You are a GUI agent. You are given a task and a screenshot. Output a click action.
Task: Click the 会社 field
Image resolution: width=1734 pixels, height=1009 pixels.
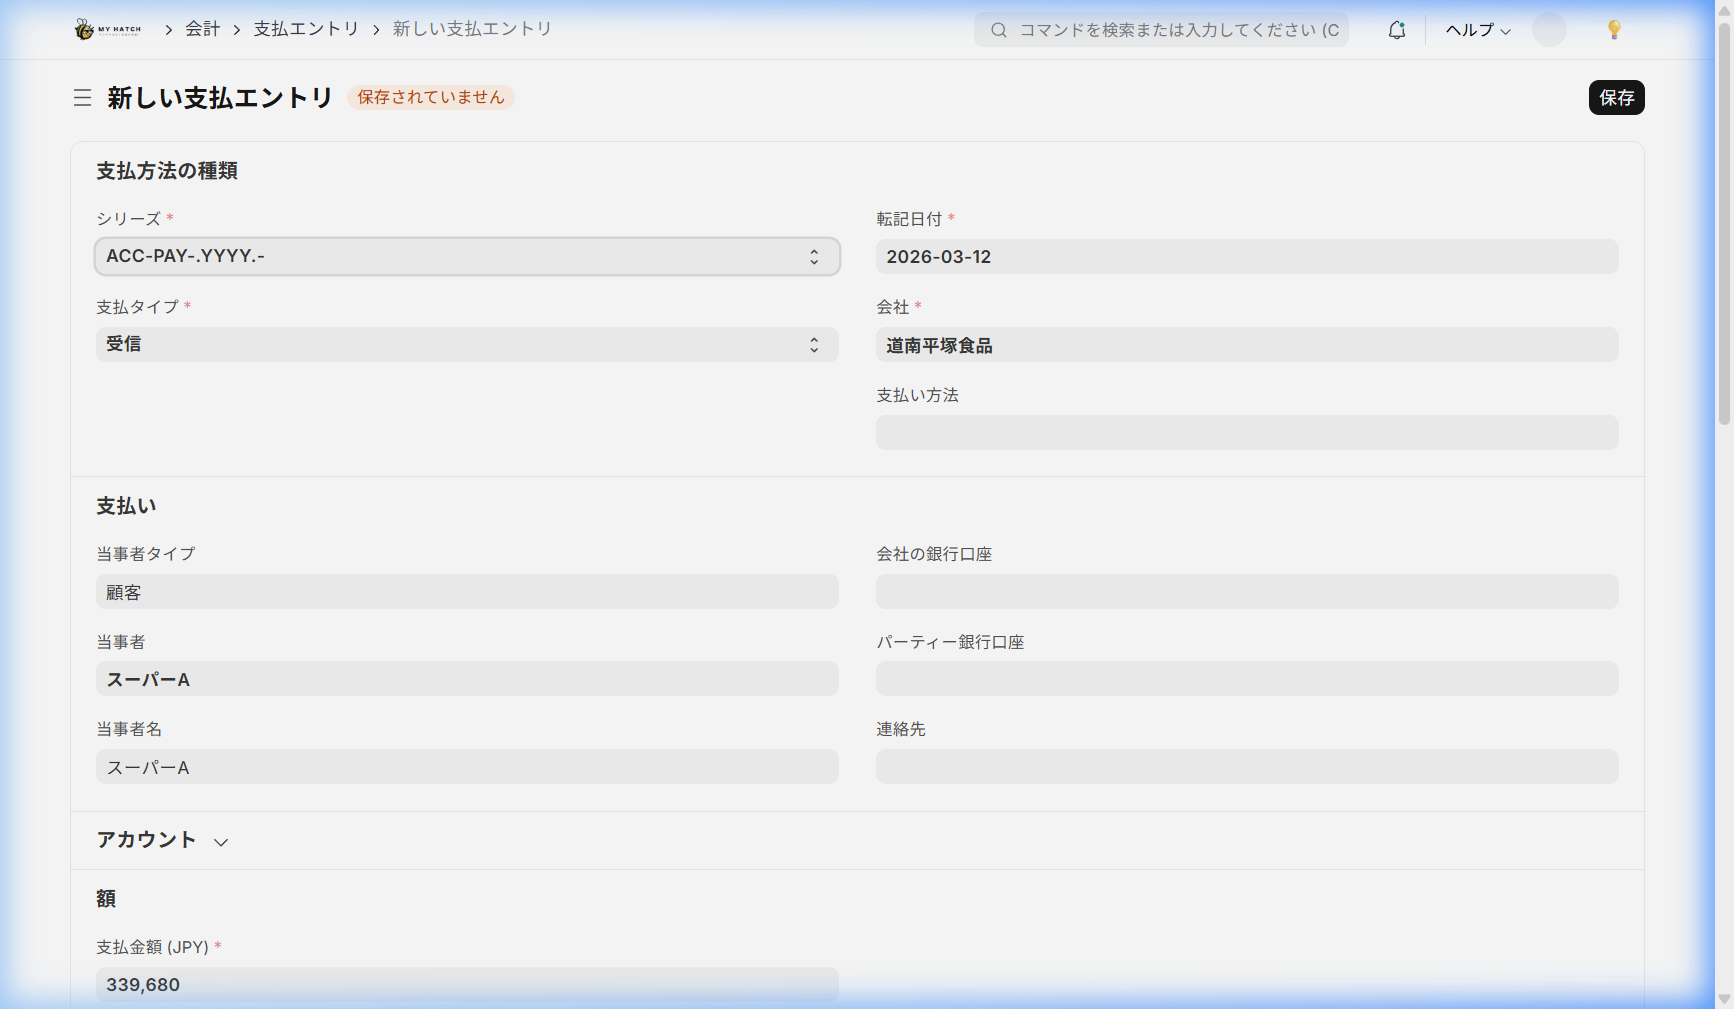click(x=1246, y=346)
